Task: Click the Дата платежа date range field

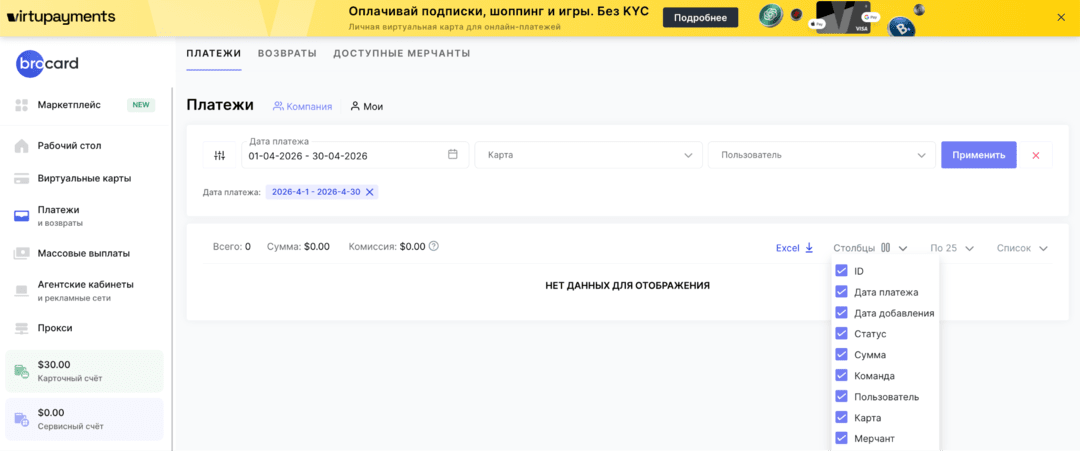Action: [355, 156]
